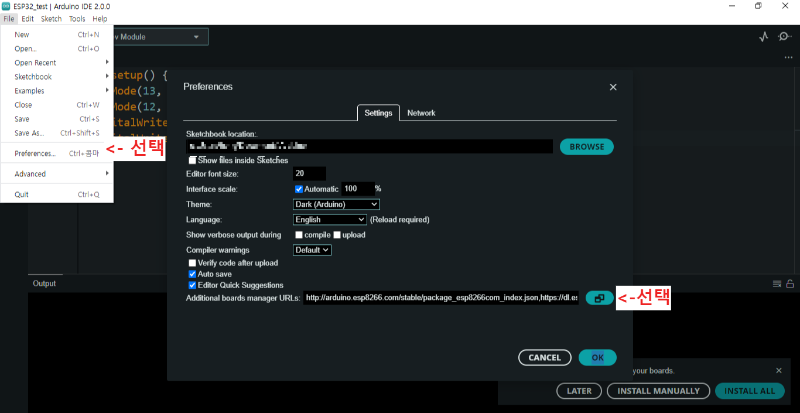This screenshot has width=800, height=413.
Task: Close the Preferences dialog with X
Action: pyautogui.click(x=613, y=87)
